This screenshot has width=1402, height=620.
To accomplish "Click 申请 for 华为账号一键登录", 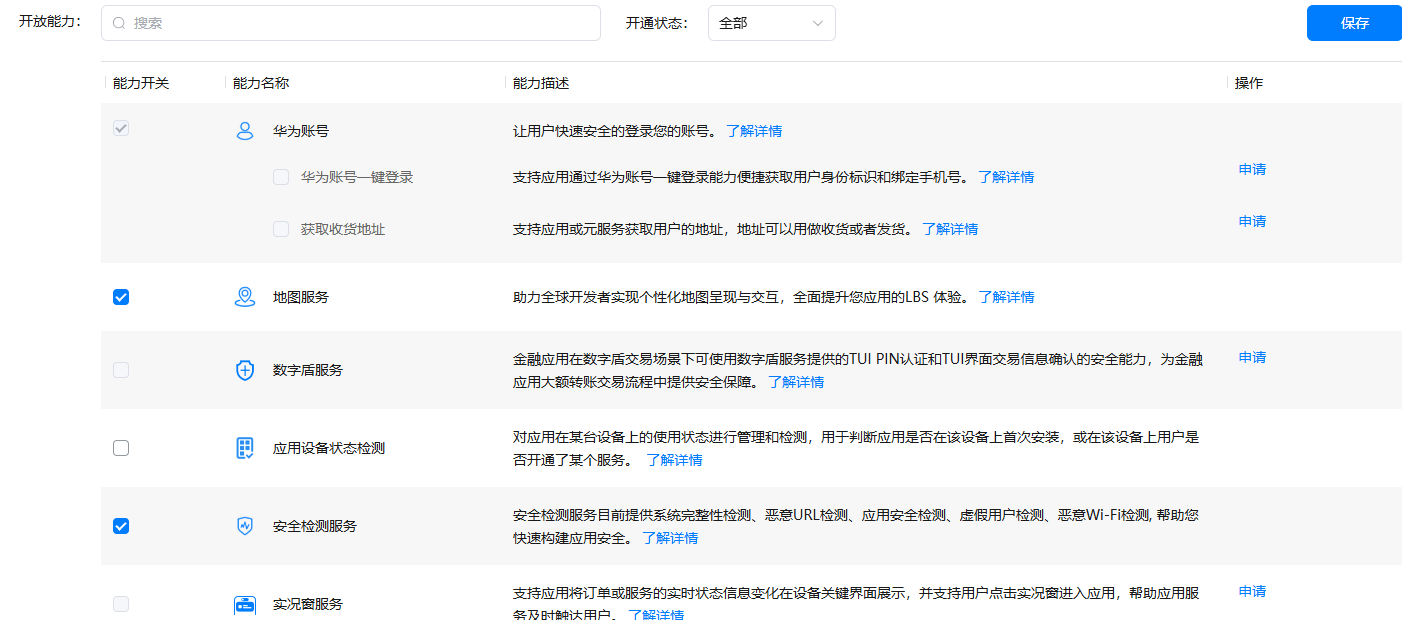I will click(x=1252, y=169).
